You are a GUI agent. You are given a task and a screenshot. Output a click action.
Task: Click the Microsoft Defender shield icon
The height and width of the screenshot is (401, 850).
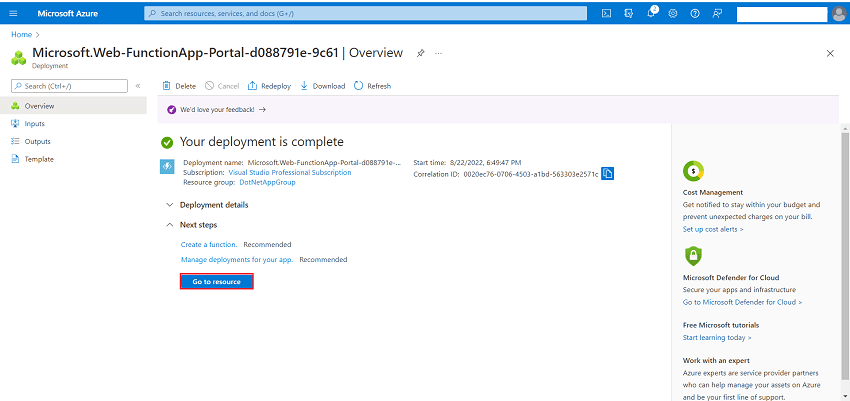pyautogui.click(x=693, y=256)
